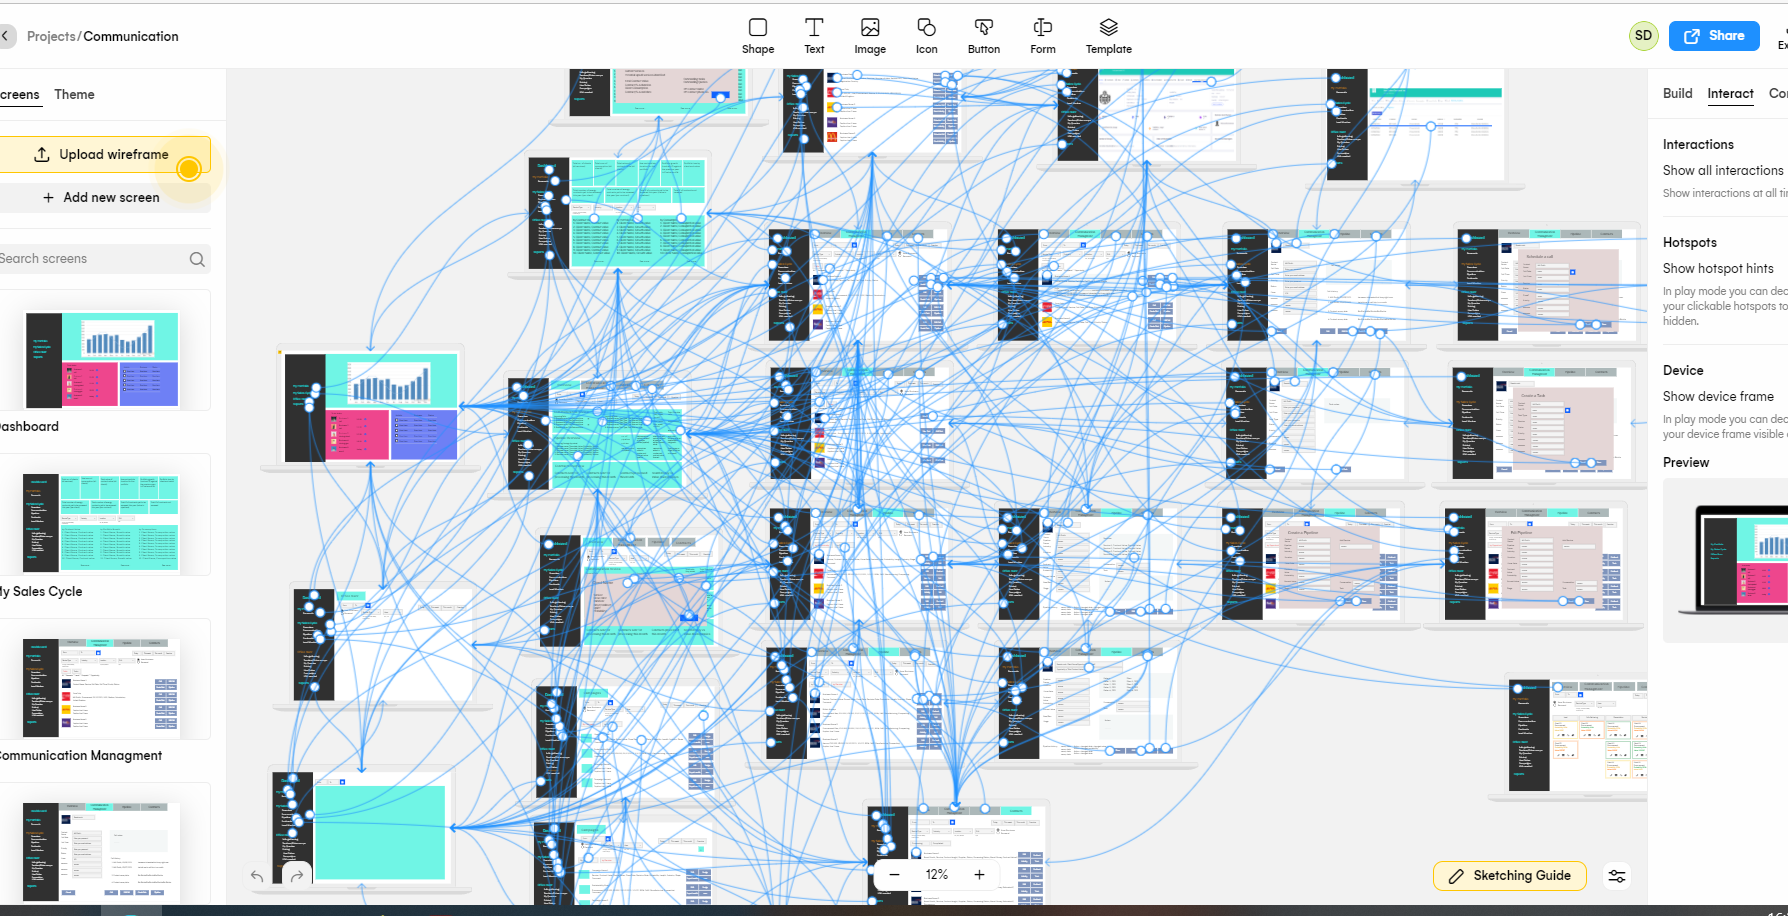Select the Text tool
Image resolution: width=1788 pixels, height=916 pixels.
click(813, 35)
